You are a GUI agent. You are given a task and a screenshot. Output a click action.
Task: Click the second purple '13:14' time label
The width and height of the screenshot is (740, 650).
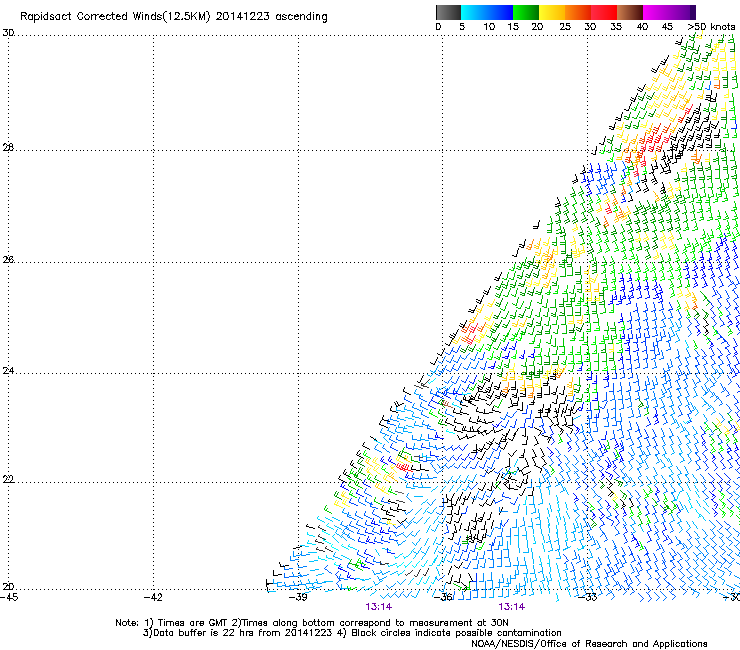pos(512,607)
